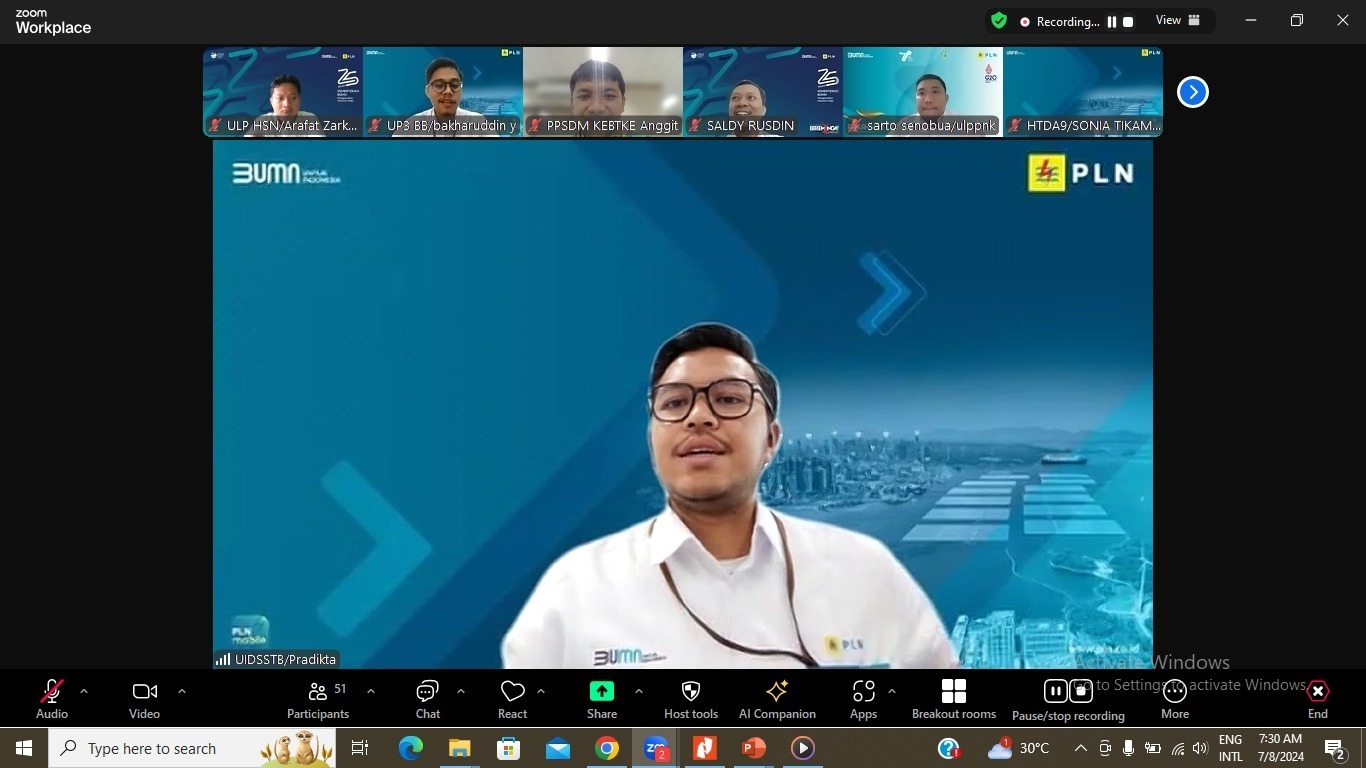Toggle the Video camera button
This screenshot has height=768, width=1366.
(x=144, y=698)
